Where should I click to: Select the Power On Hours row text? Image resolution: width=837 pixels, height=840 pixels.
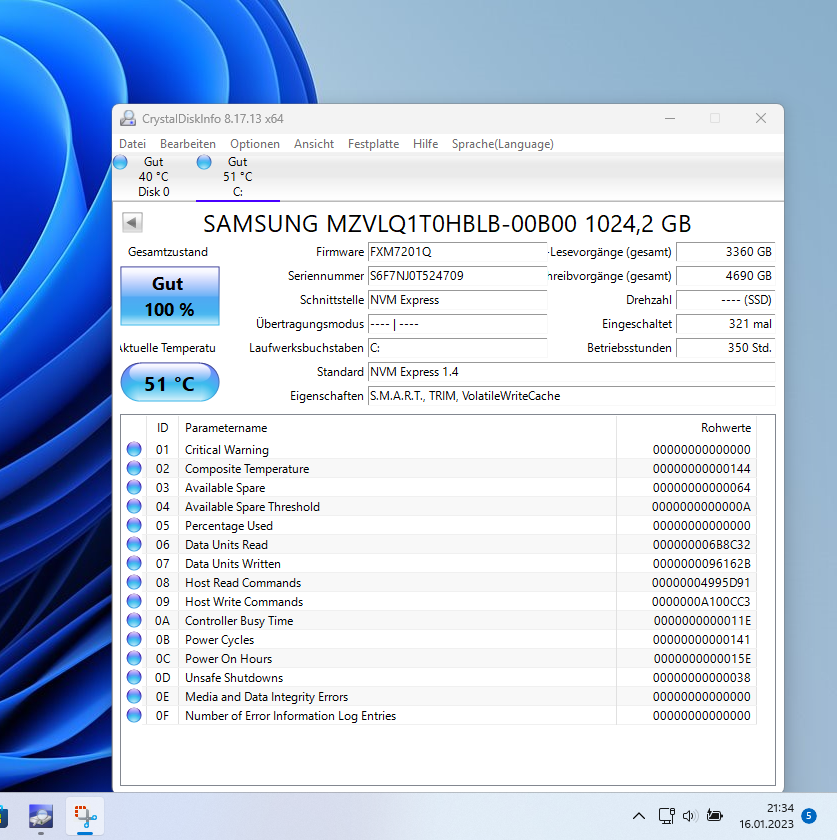click(x=228, y=659)
